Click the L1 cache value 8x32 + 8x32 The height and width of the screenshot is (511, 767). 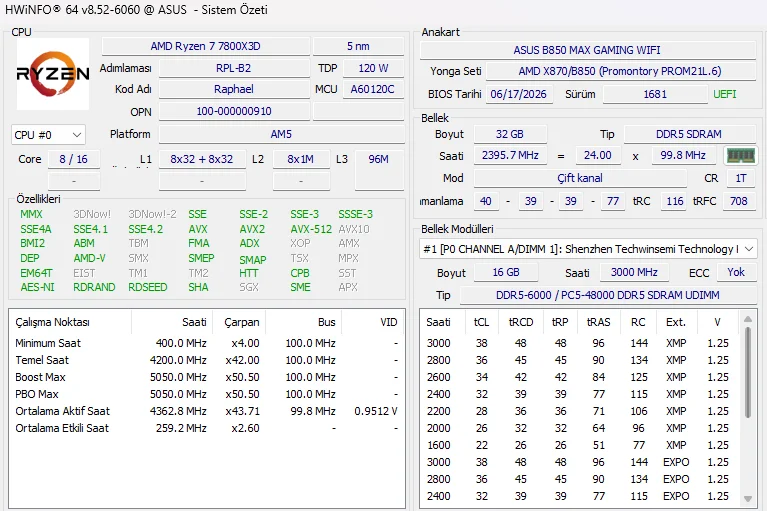[x=202, y=159]
